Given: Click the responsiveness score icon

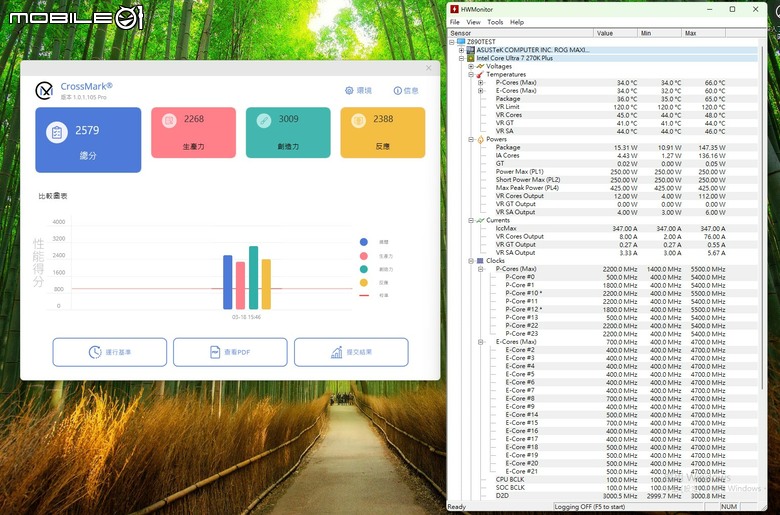Looking at the screenshot, I should [358, 120].
